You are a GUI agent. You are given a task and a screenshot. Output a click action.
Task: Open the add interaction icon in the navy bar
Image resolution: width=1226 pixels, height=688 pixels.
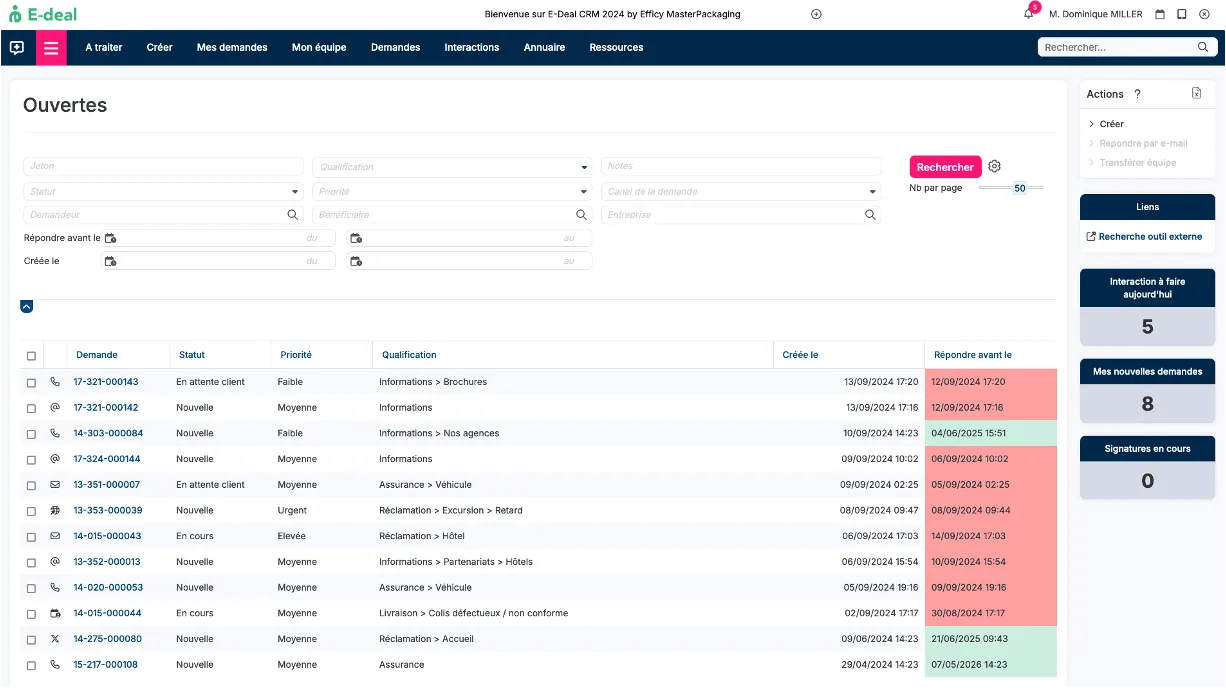(16, 47)
